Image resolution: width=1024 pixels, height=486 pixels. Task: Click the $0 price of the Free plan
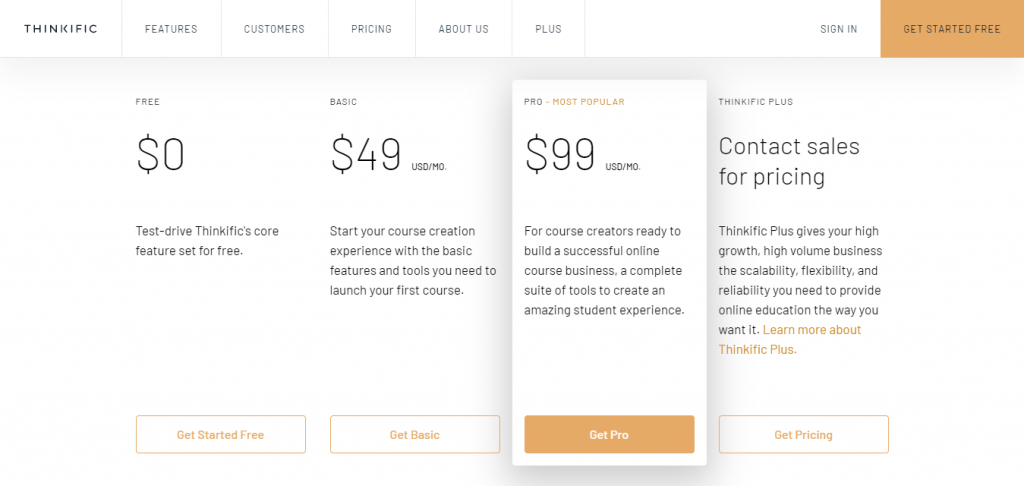pyautogui.click(x=161, y=156)
